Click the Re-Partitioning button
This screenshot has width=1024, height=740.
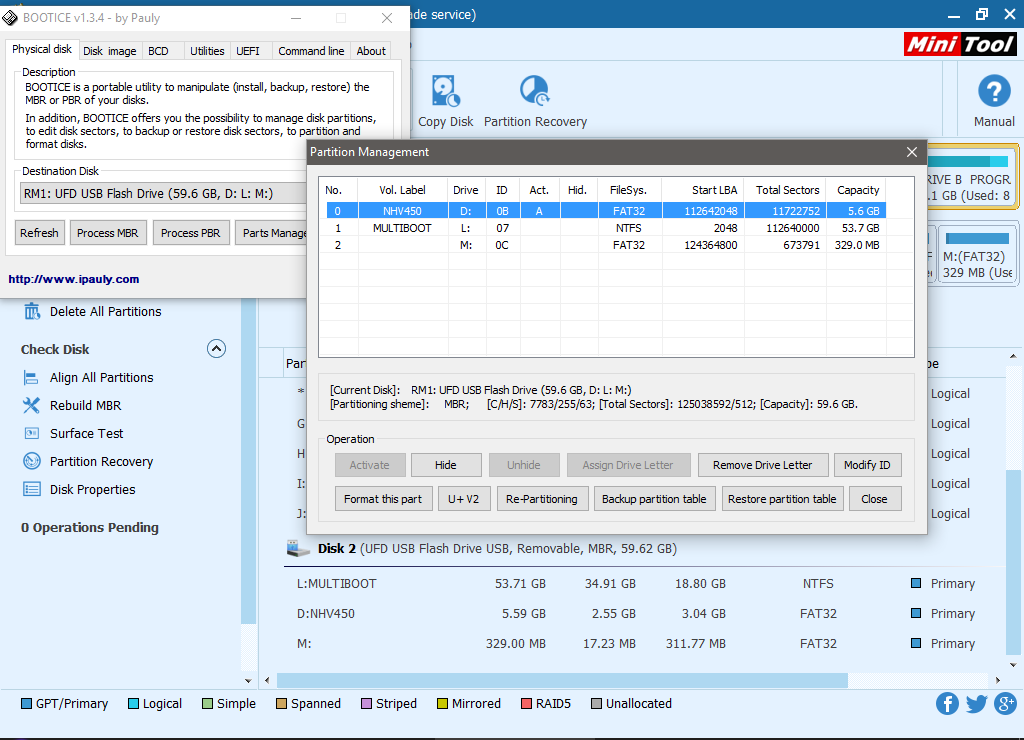(x=542, y=499)
